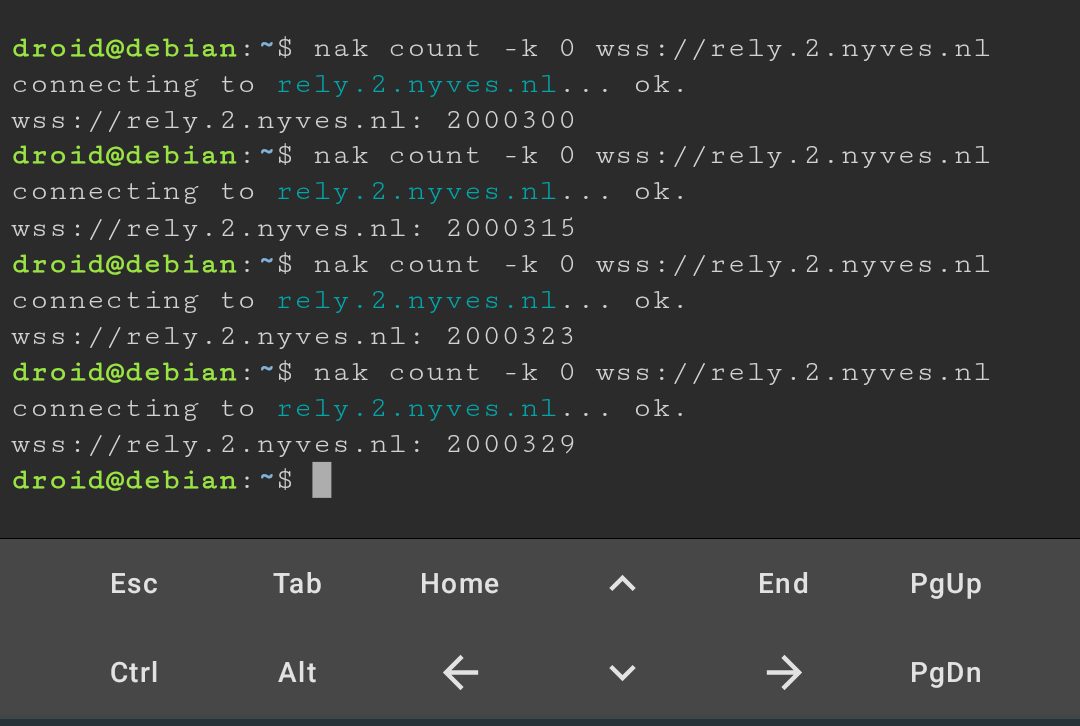Screen dimensions: 1080x726
Task: Click the first nak count command's wss URL
Action: point(793,49)
